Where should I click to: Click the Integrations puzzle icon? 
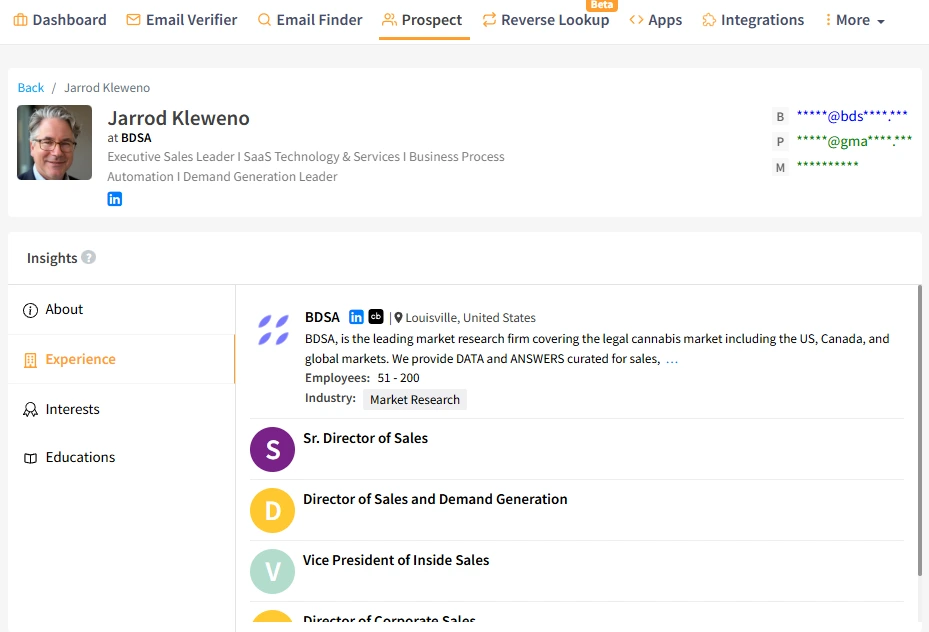(x=709, y=20)
